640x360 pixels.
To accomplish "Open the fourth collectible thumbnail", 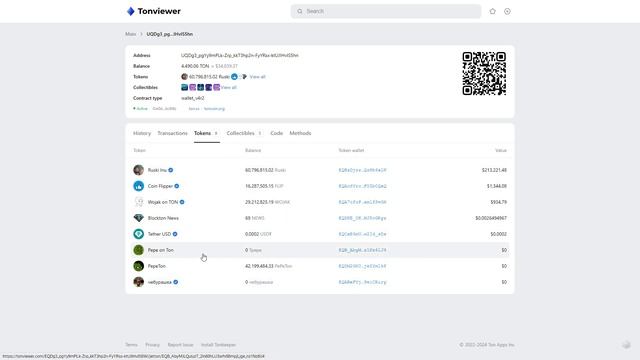I will click(209, 87).
